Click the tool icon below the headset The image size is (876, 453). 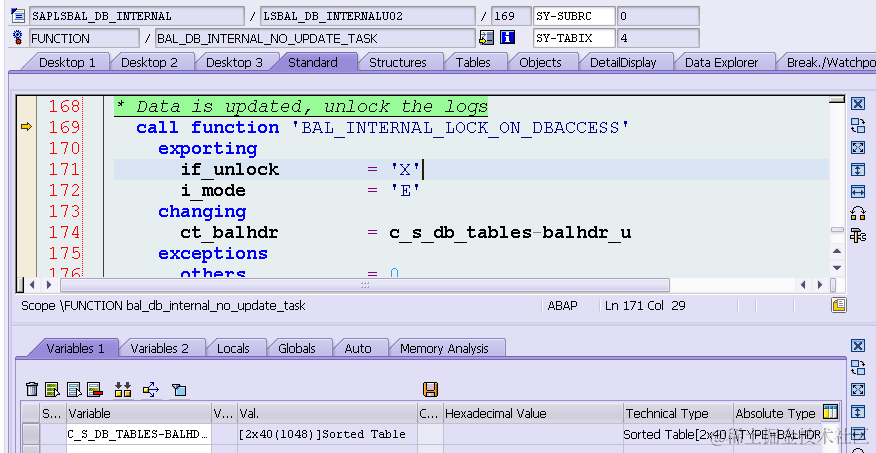[858, 236]
